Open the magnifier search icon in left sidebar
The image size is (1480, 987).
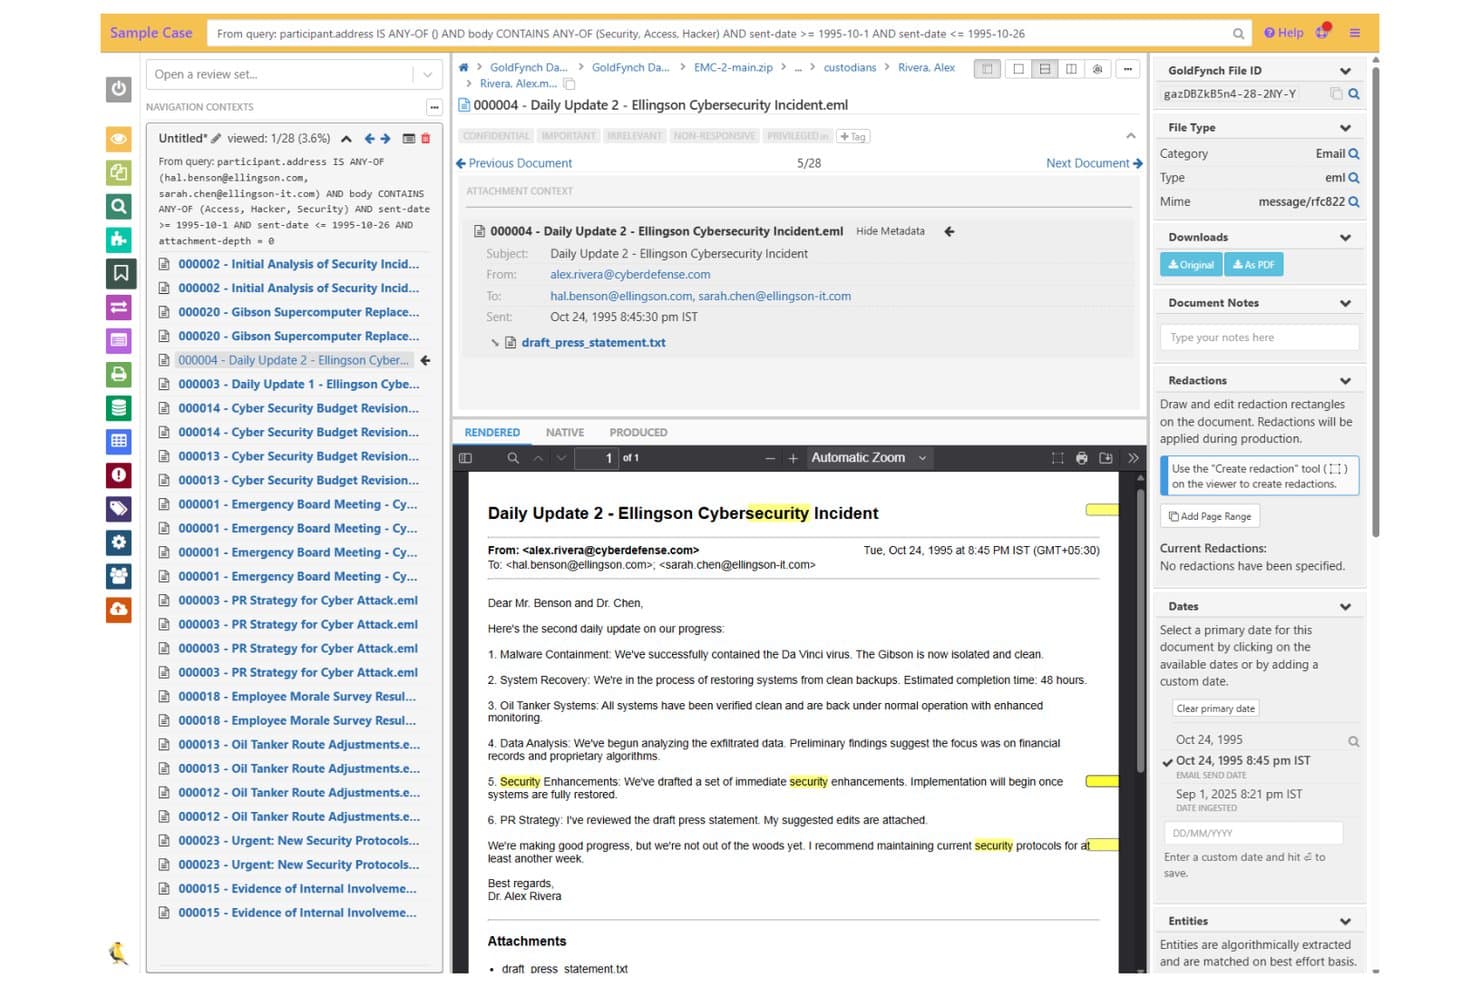[118, 206]
